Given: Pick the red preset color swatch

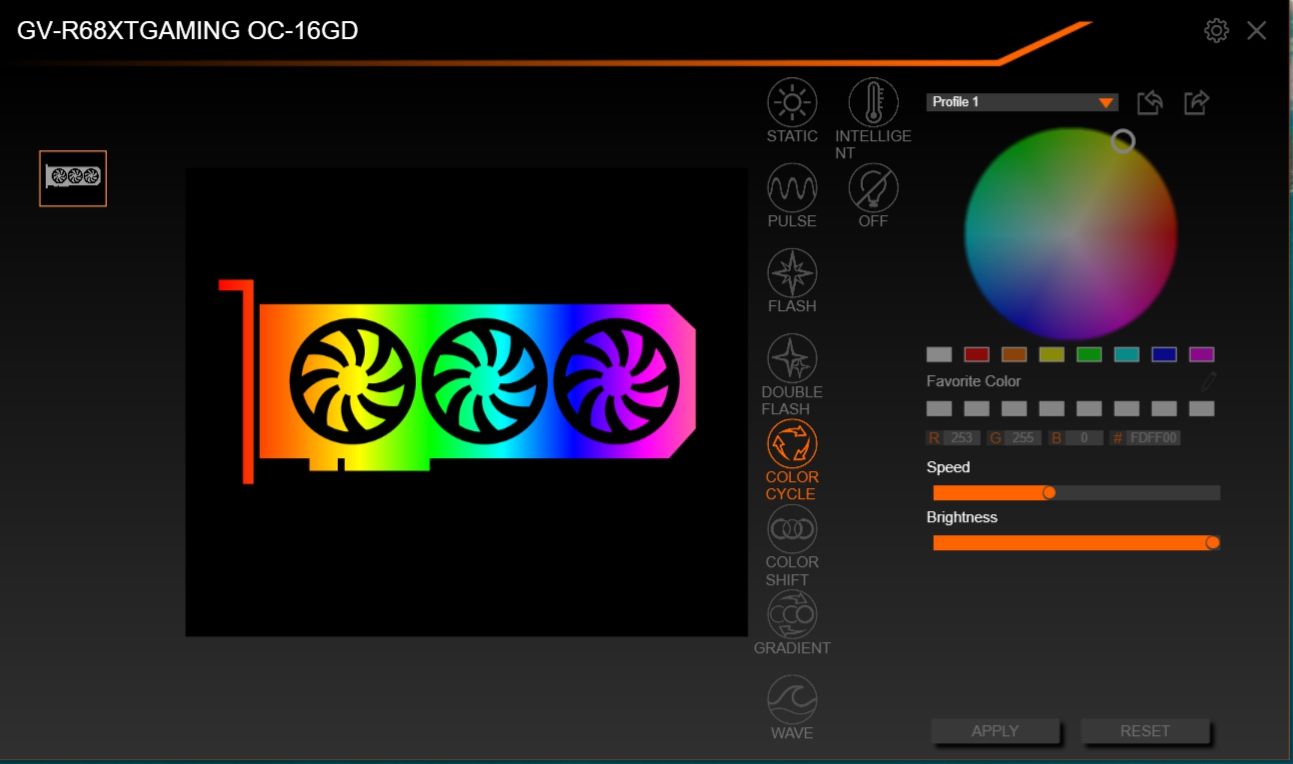Looking at the screenshot, I should (x=976, y=354).
